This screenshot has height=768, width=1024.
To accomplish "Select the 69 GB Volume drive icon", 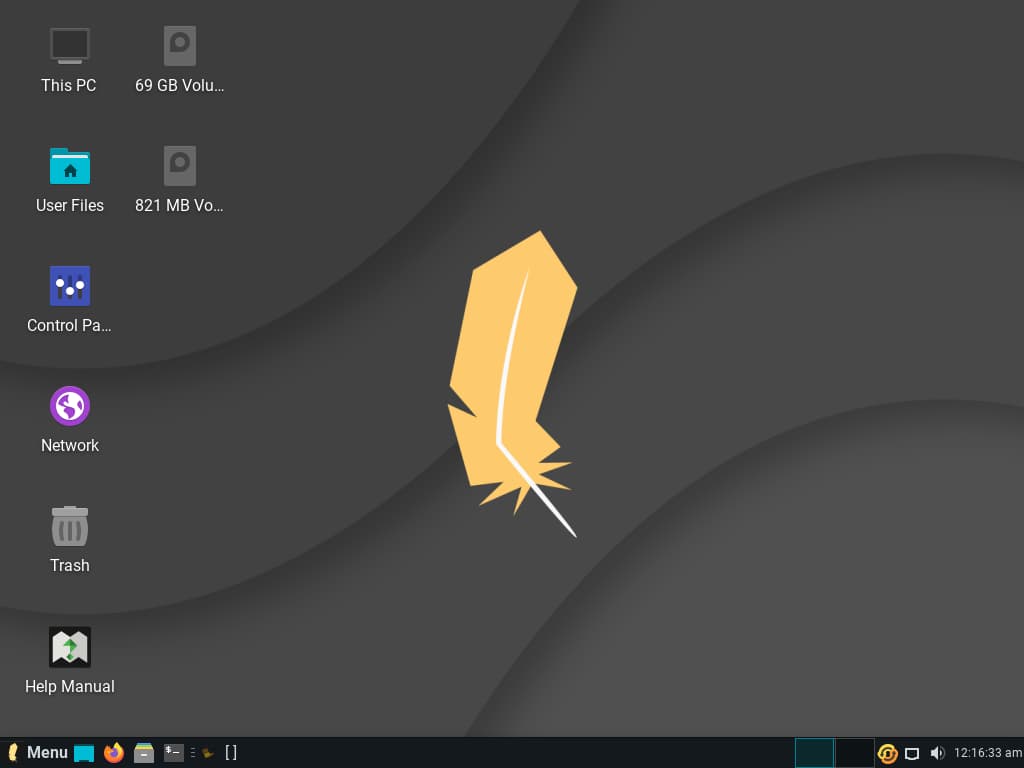I will point(180,46).
